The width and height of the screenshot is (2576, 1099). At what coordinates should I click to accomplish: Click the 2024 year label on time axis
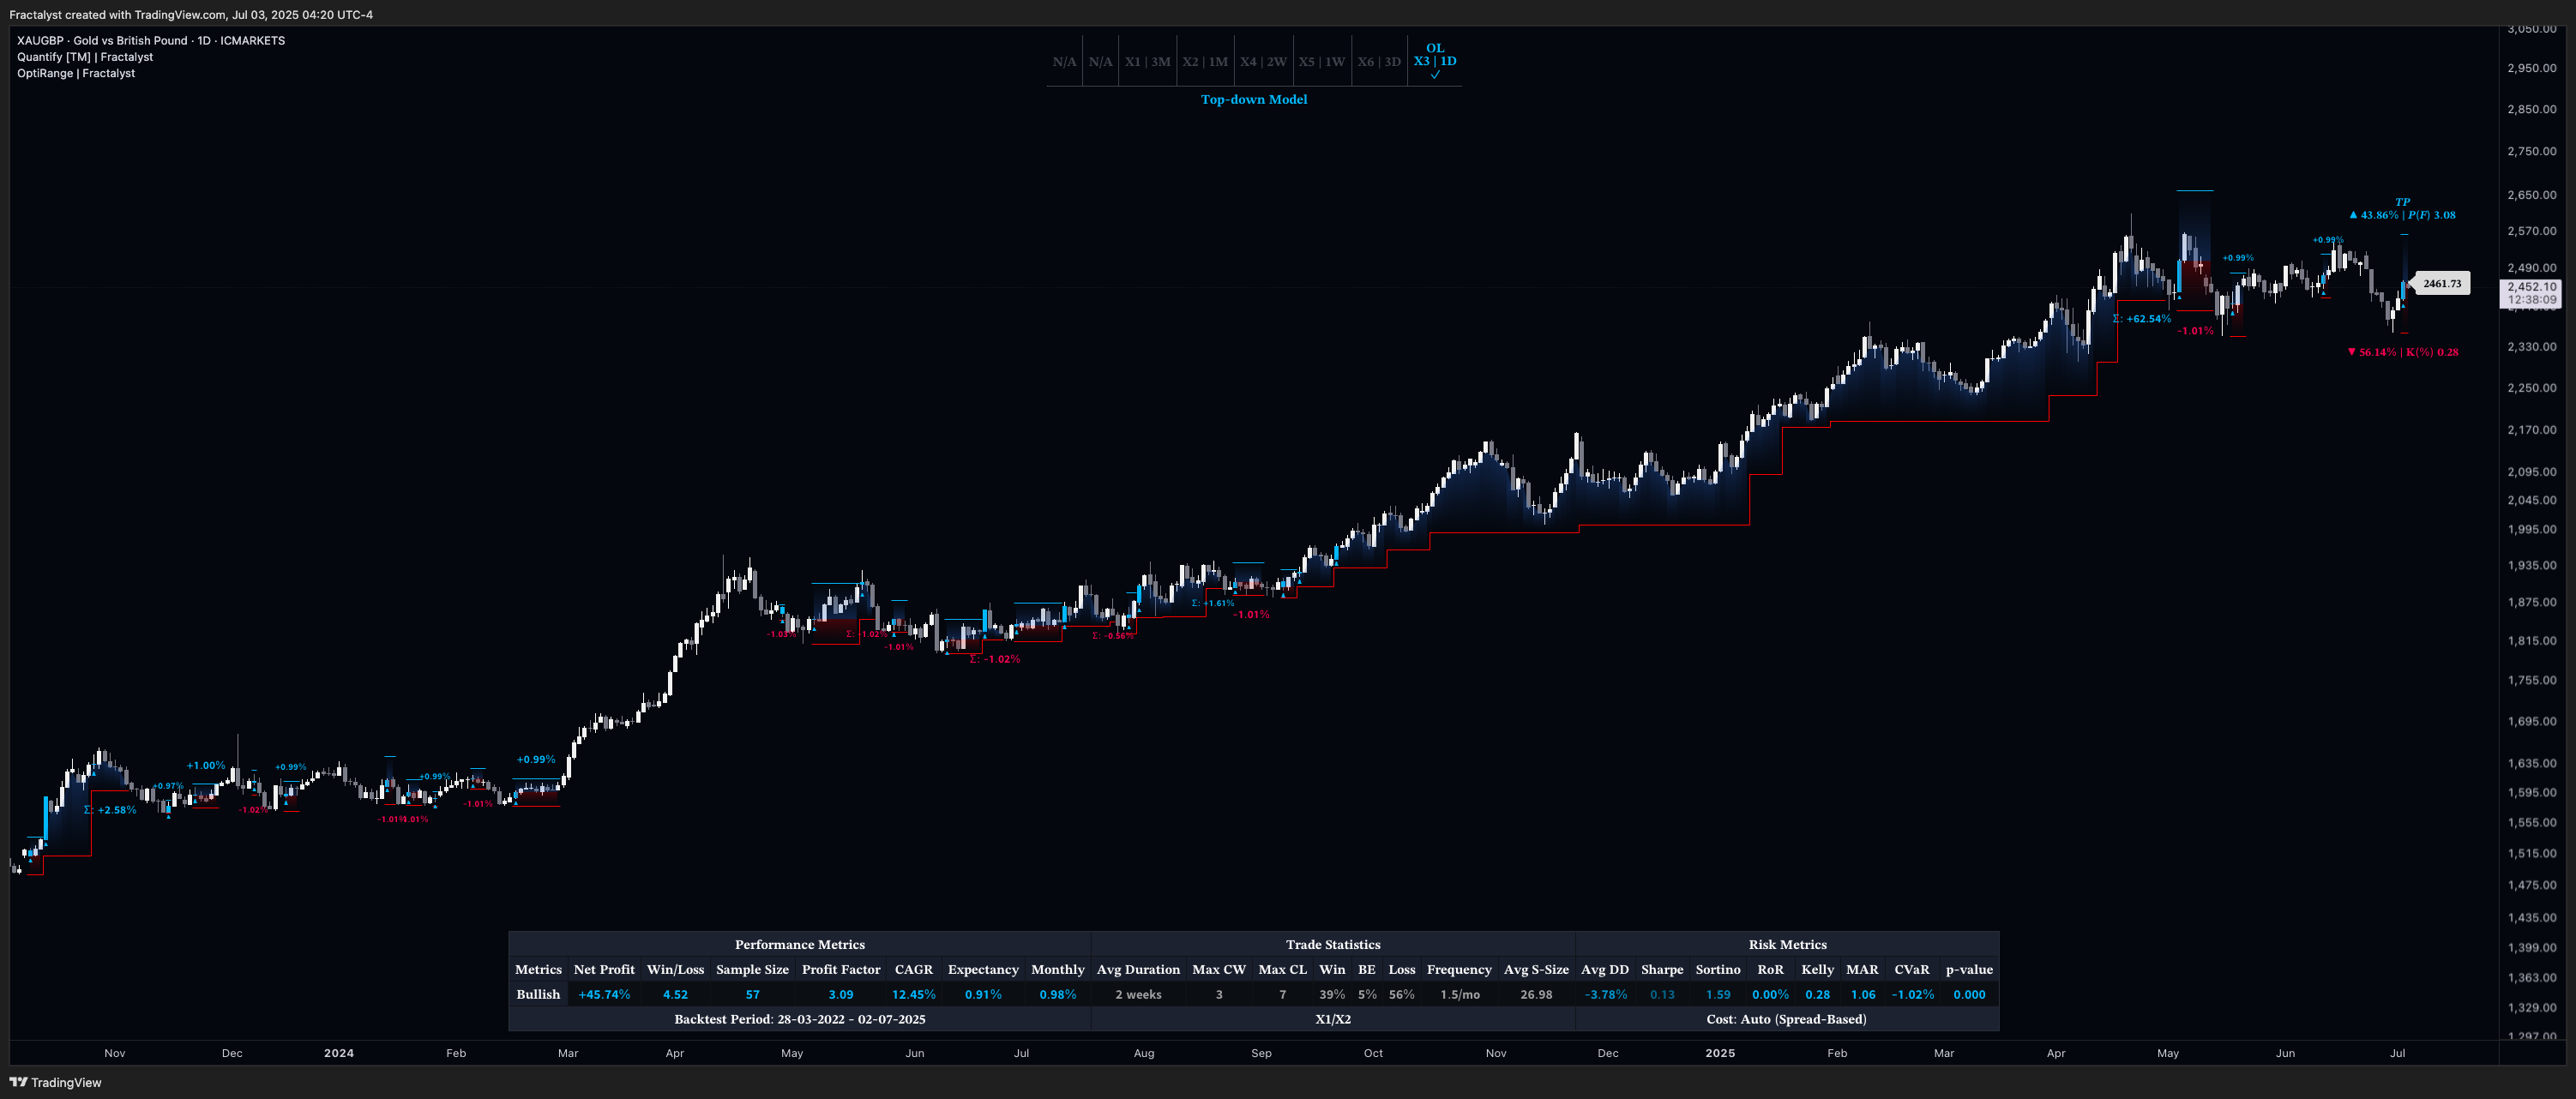(x=339, y=1053)
